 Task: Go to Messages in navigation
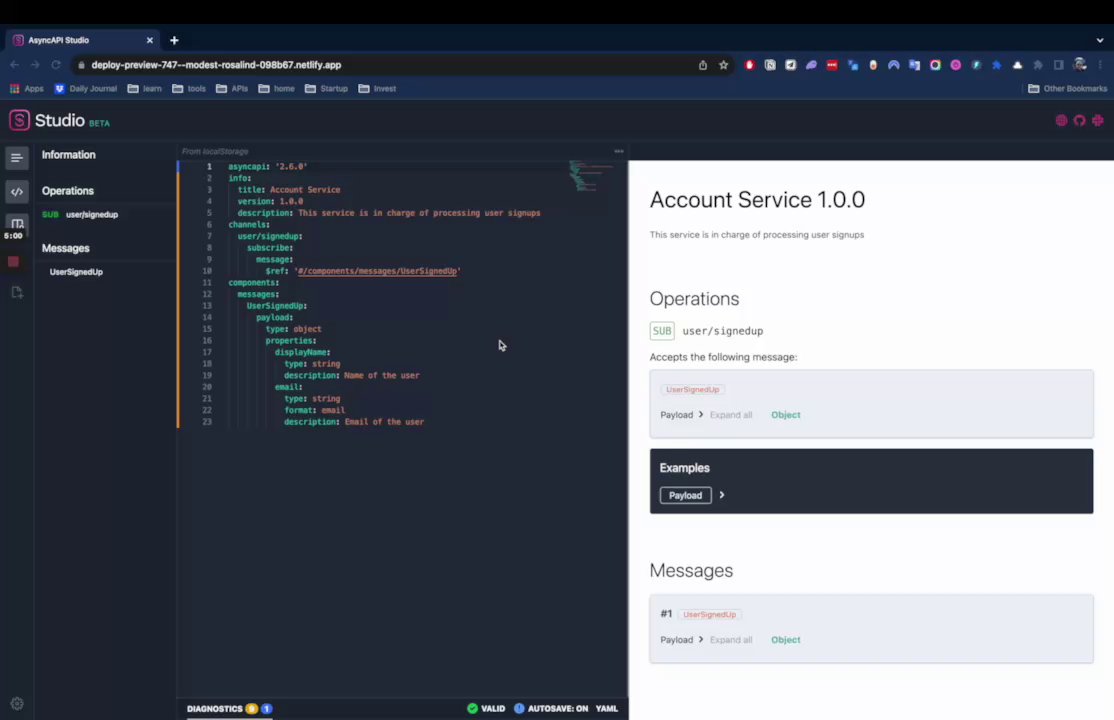pyautogui.click(x=65, y=249)
